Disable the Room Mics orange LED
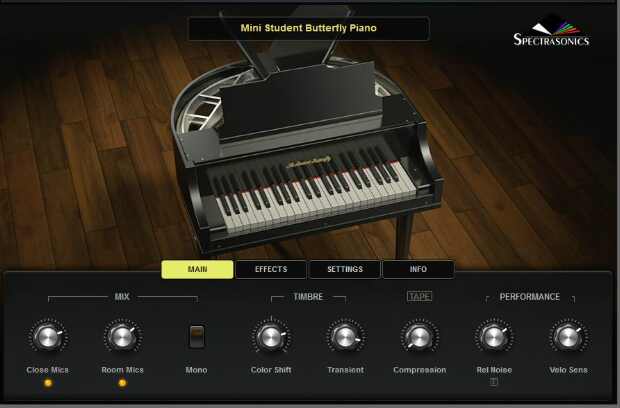 [122, 383]
